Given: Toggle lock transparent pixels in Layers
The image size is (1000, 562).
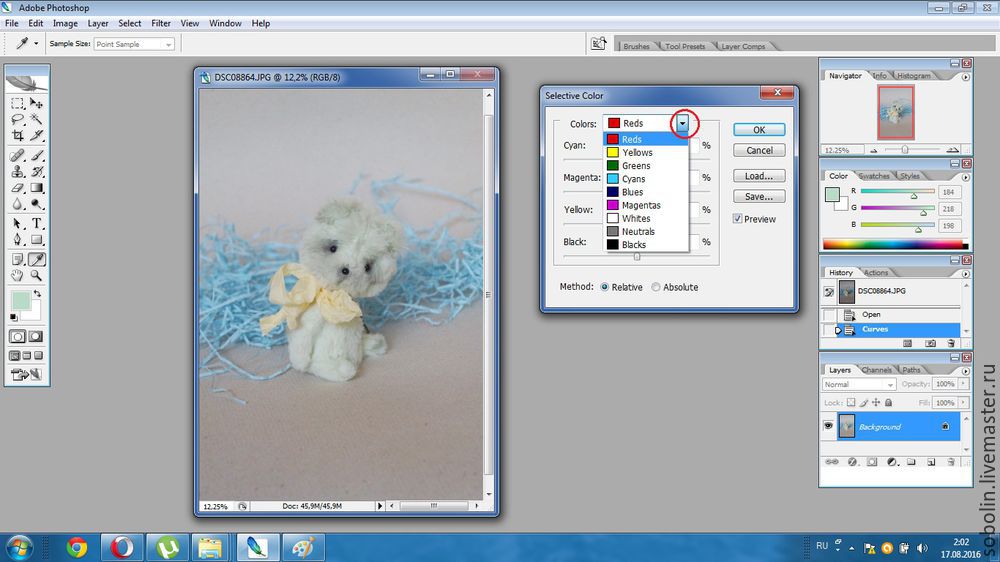Looking at the screenshot, I should [851, 403].
